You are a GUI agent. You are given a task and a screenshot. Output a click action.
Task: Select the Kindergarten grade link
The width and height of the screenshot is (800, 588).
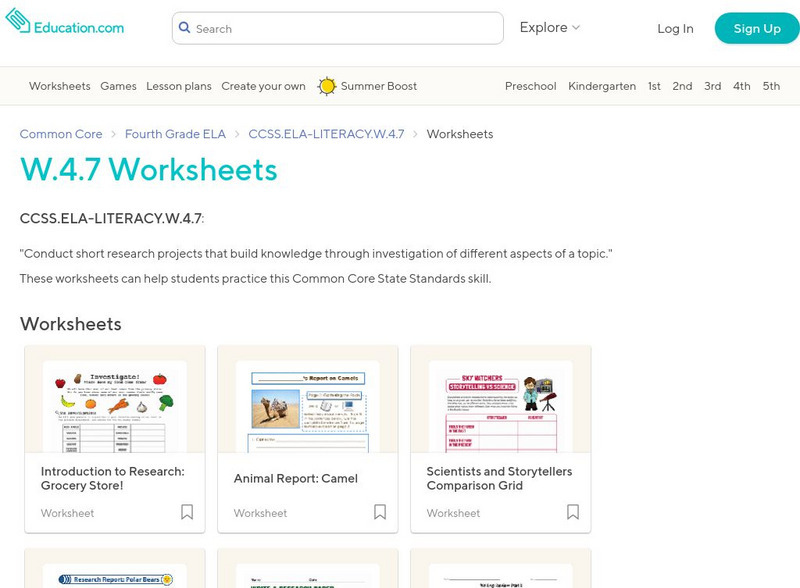pyautogui.click(x=602, y=86)
